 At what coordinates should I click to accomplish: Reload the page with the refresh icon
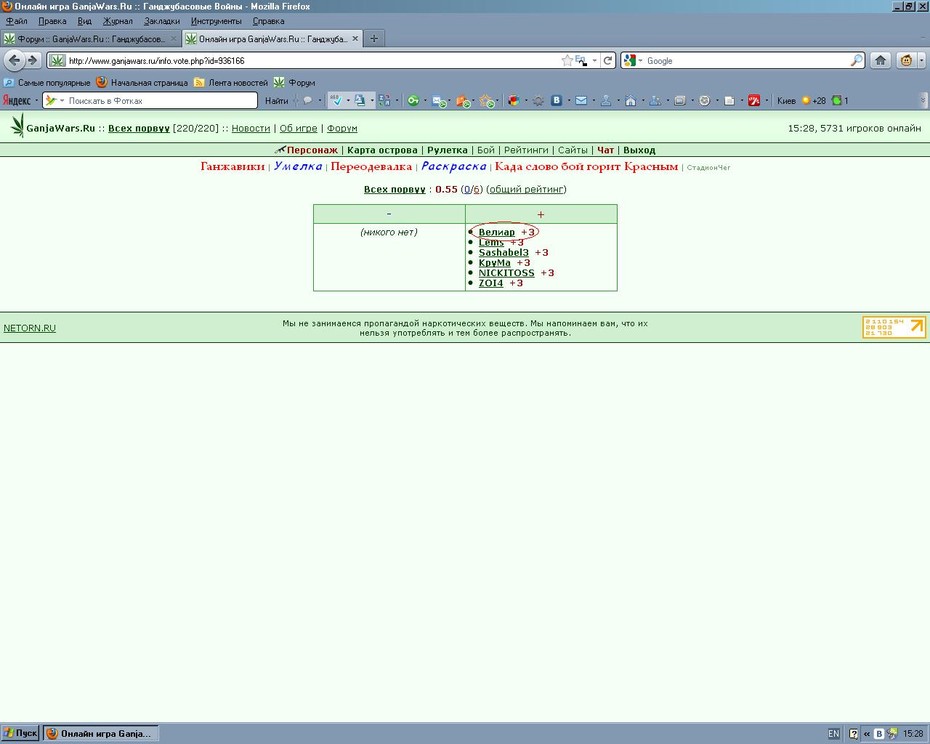pyautogui.click(x=607, y=61)
